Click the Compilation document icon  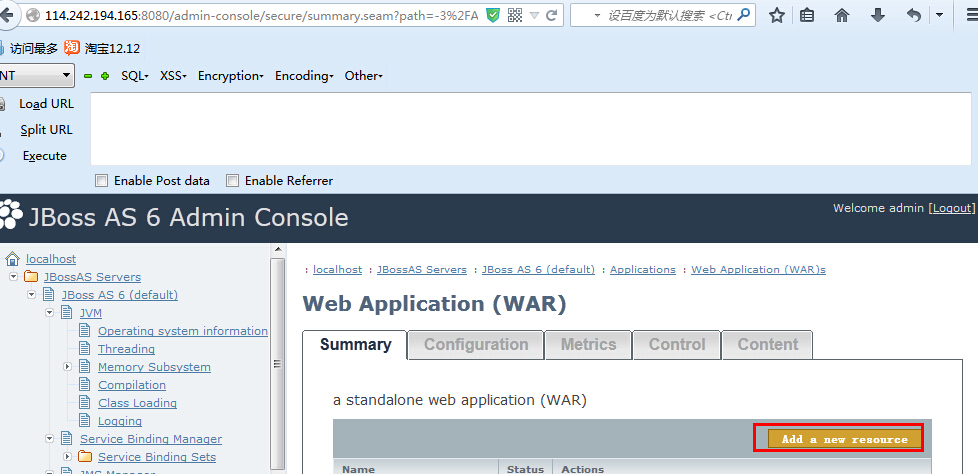coord(85,385)
